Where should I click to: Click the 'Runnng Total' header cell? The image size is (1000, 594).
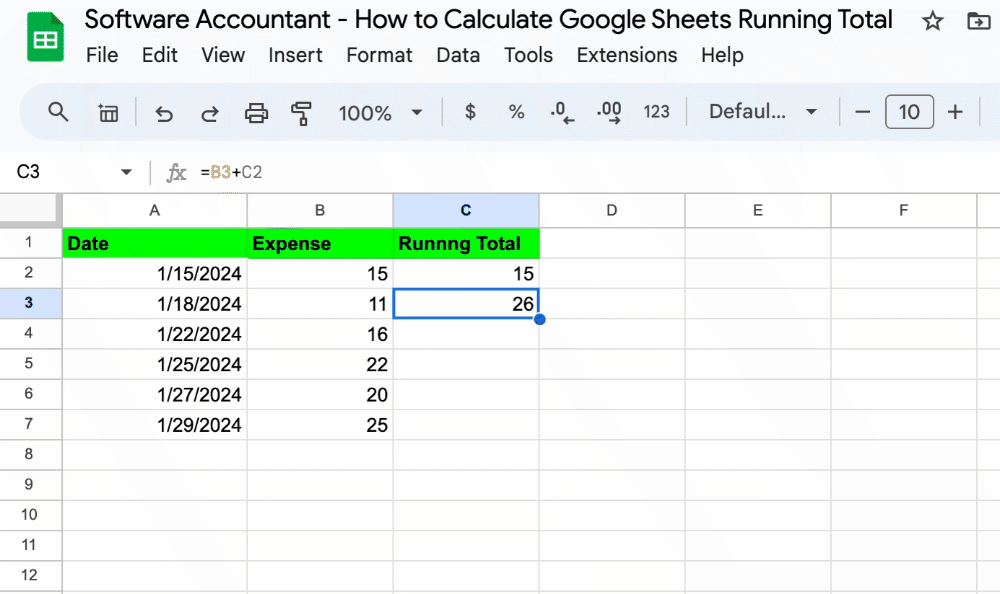point(466,243)
